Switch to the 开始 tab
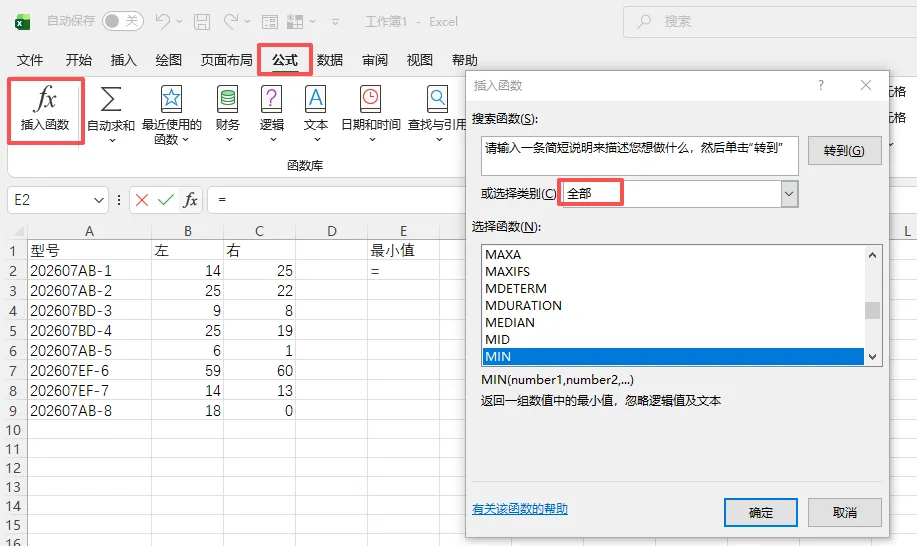Viewport: 917px width, 546px height. coord(78,60)
